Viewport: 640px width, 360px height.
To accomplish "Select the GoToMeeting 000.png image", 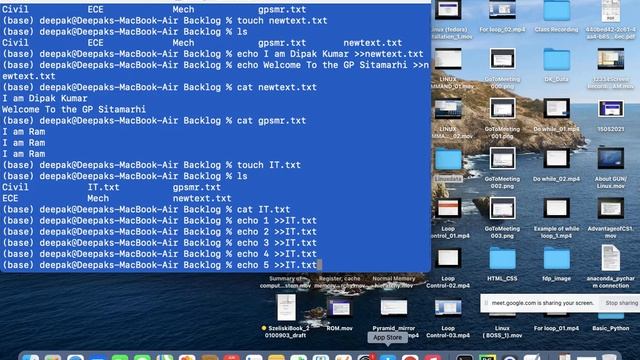I will click(x=502, y=59).
